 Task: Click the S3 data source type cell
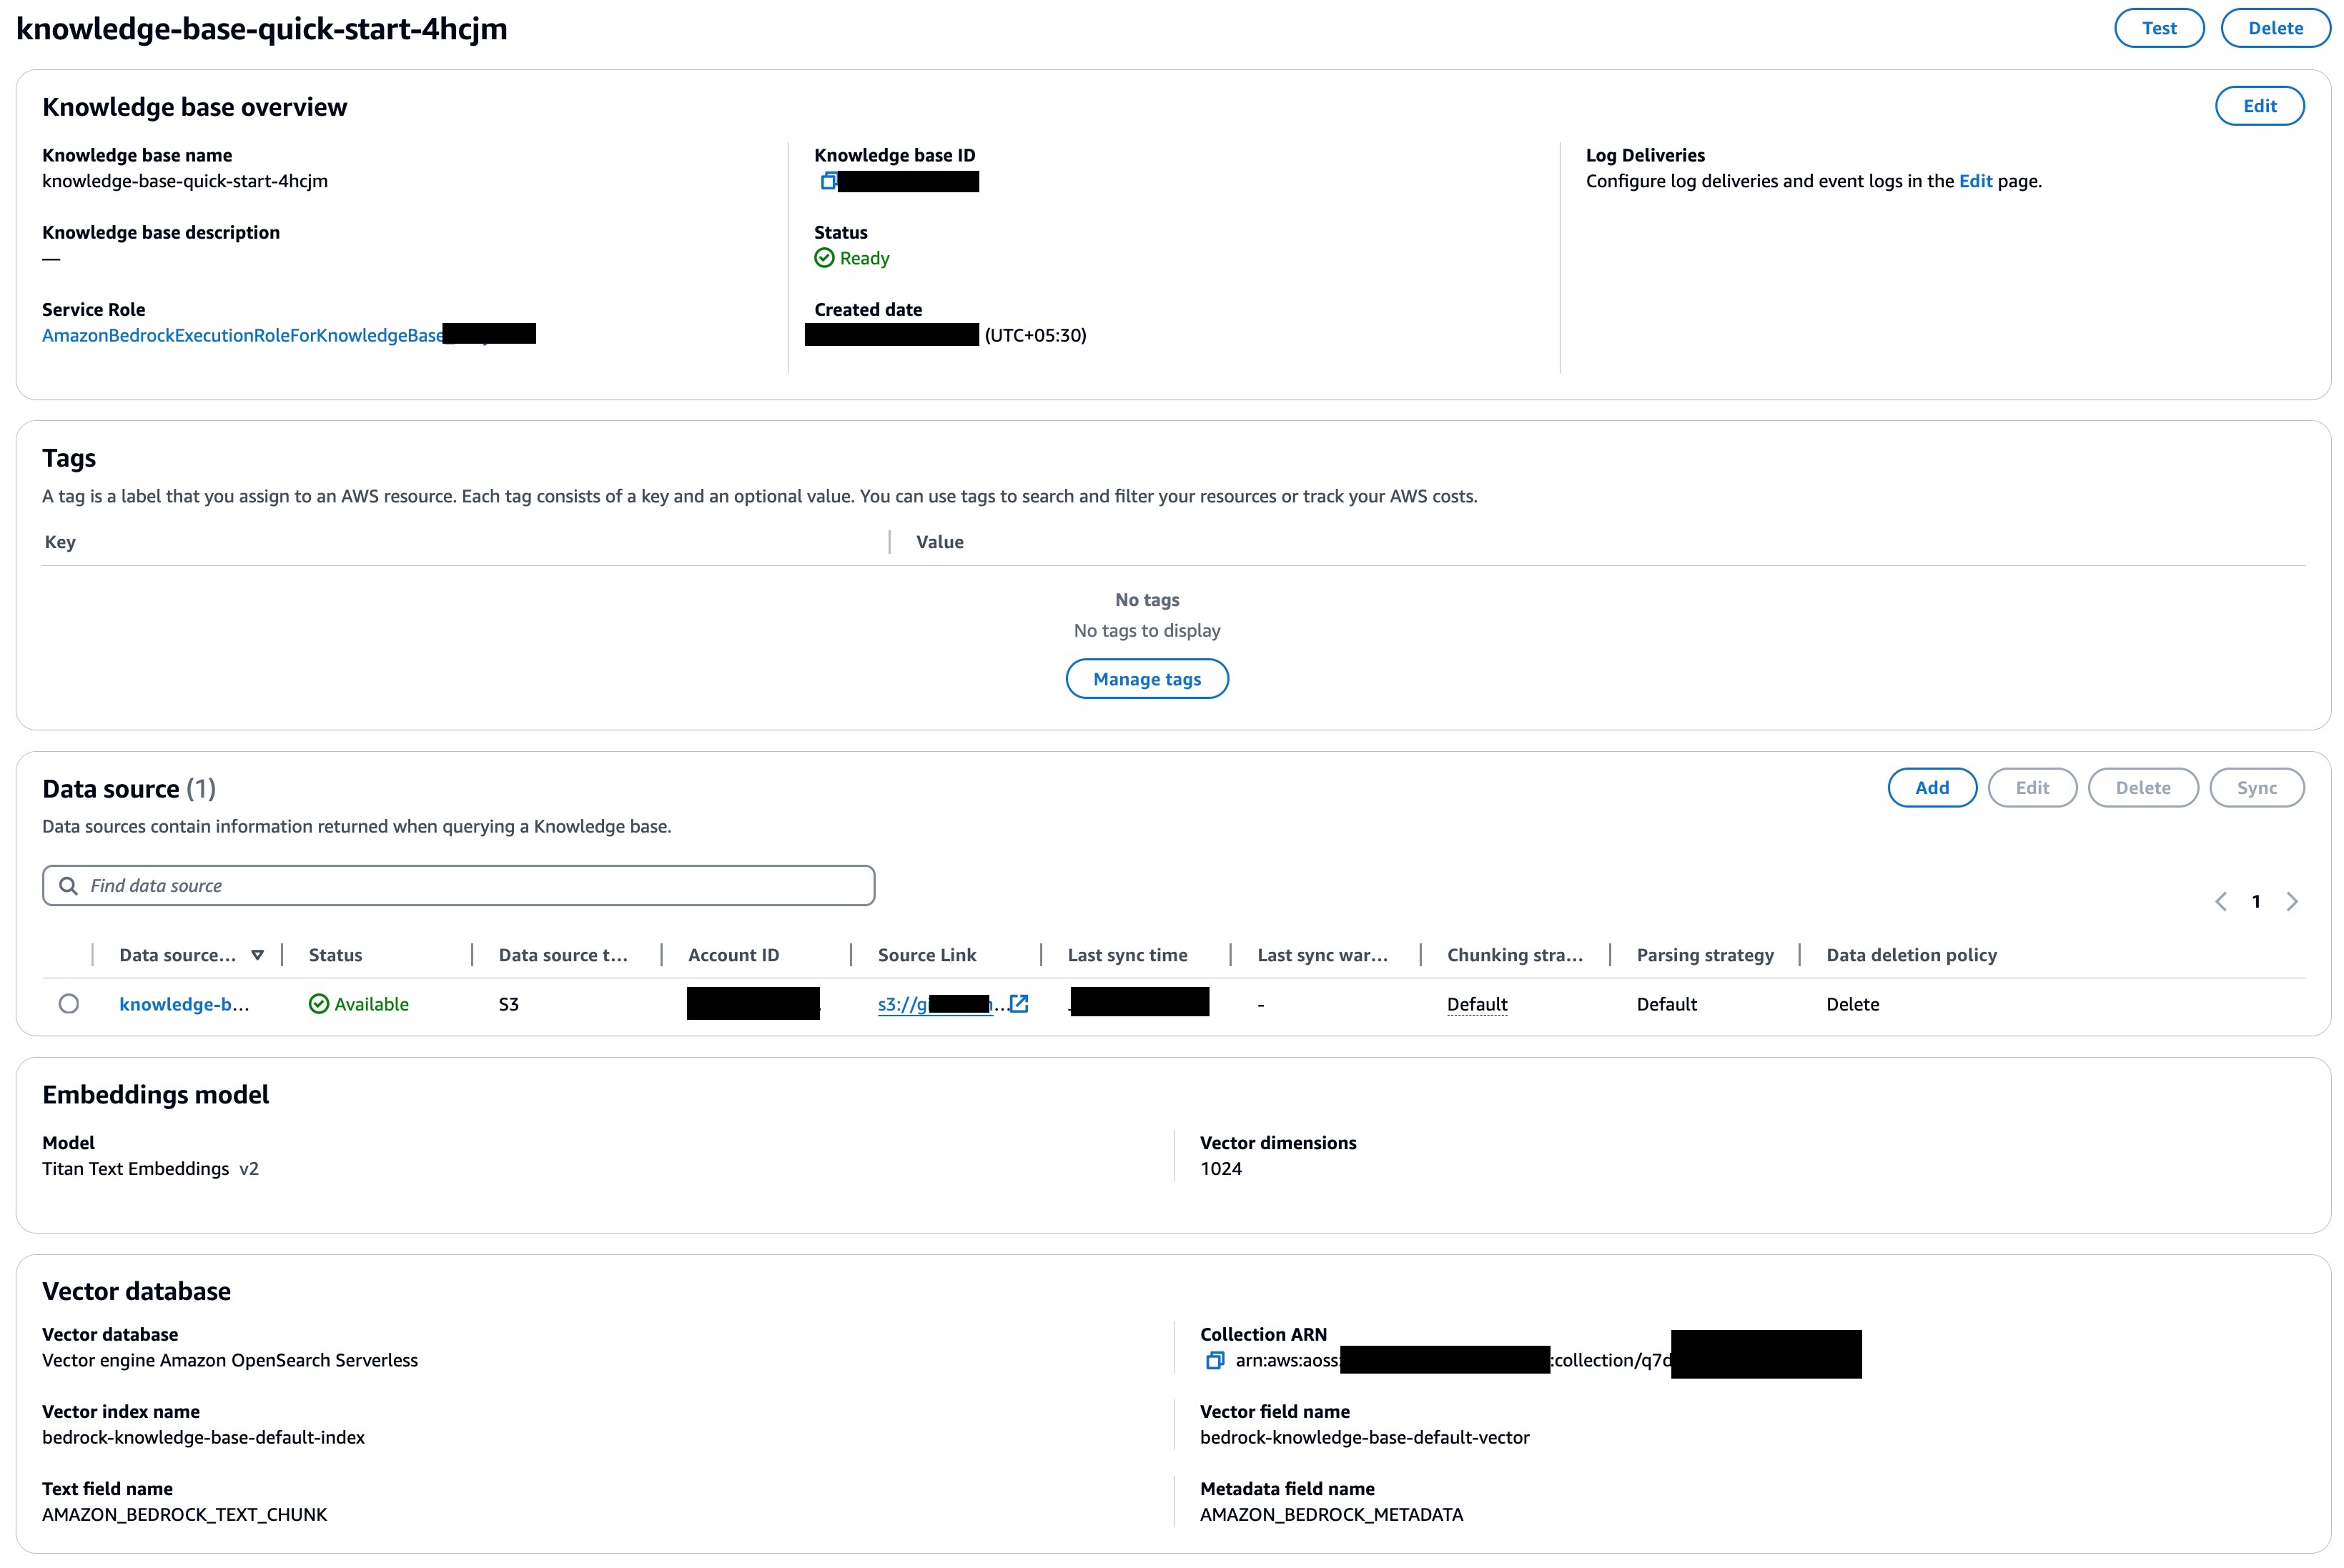pos(509,1004)
